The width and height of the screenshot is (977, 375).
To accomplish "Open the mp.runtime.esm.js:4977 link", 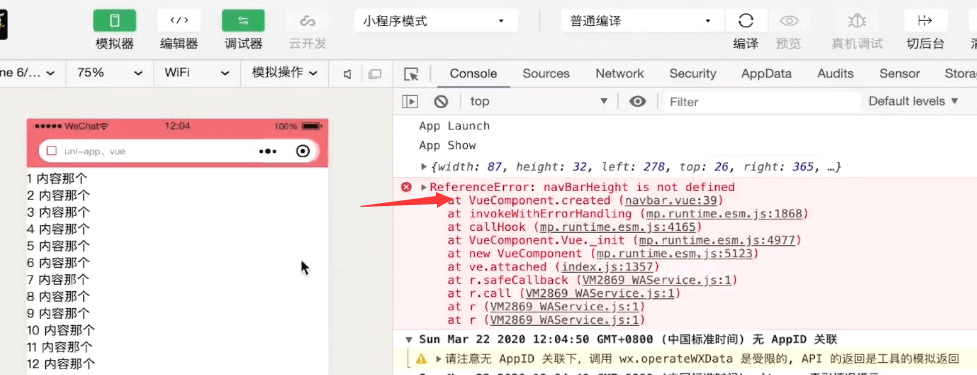I will [717, 240].
